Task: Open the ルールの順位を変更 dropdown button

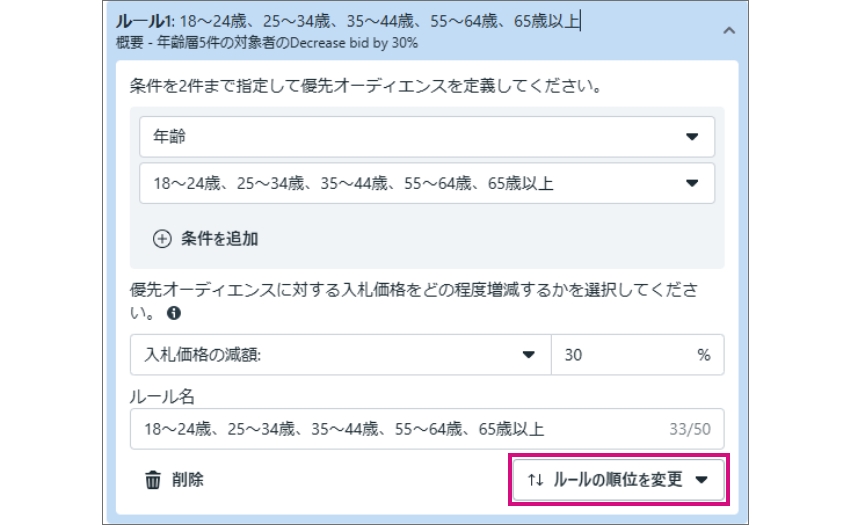Action: (619, 479)
